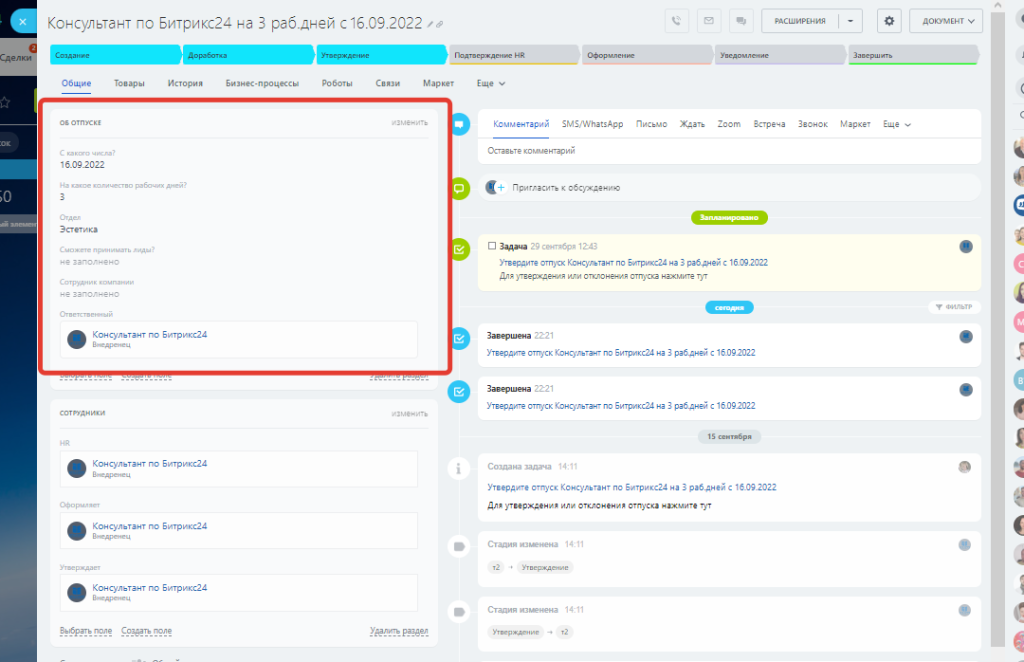Image resolution: width=1024 pixels, height=662 pixels.
Task: Switch to Письмо in timeline actions
Action: click(652, 124)
